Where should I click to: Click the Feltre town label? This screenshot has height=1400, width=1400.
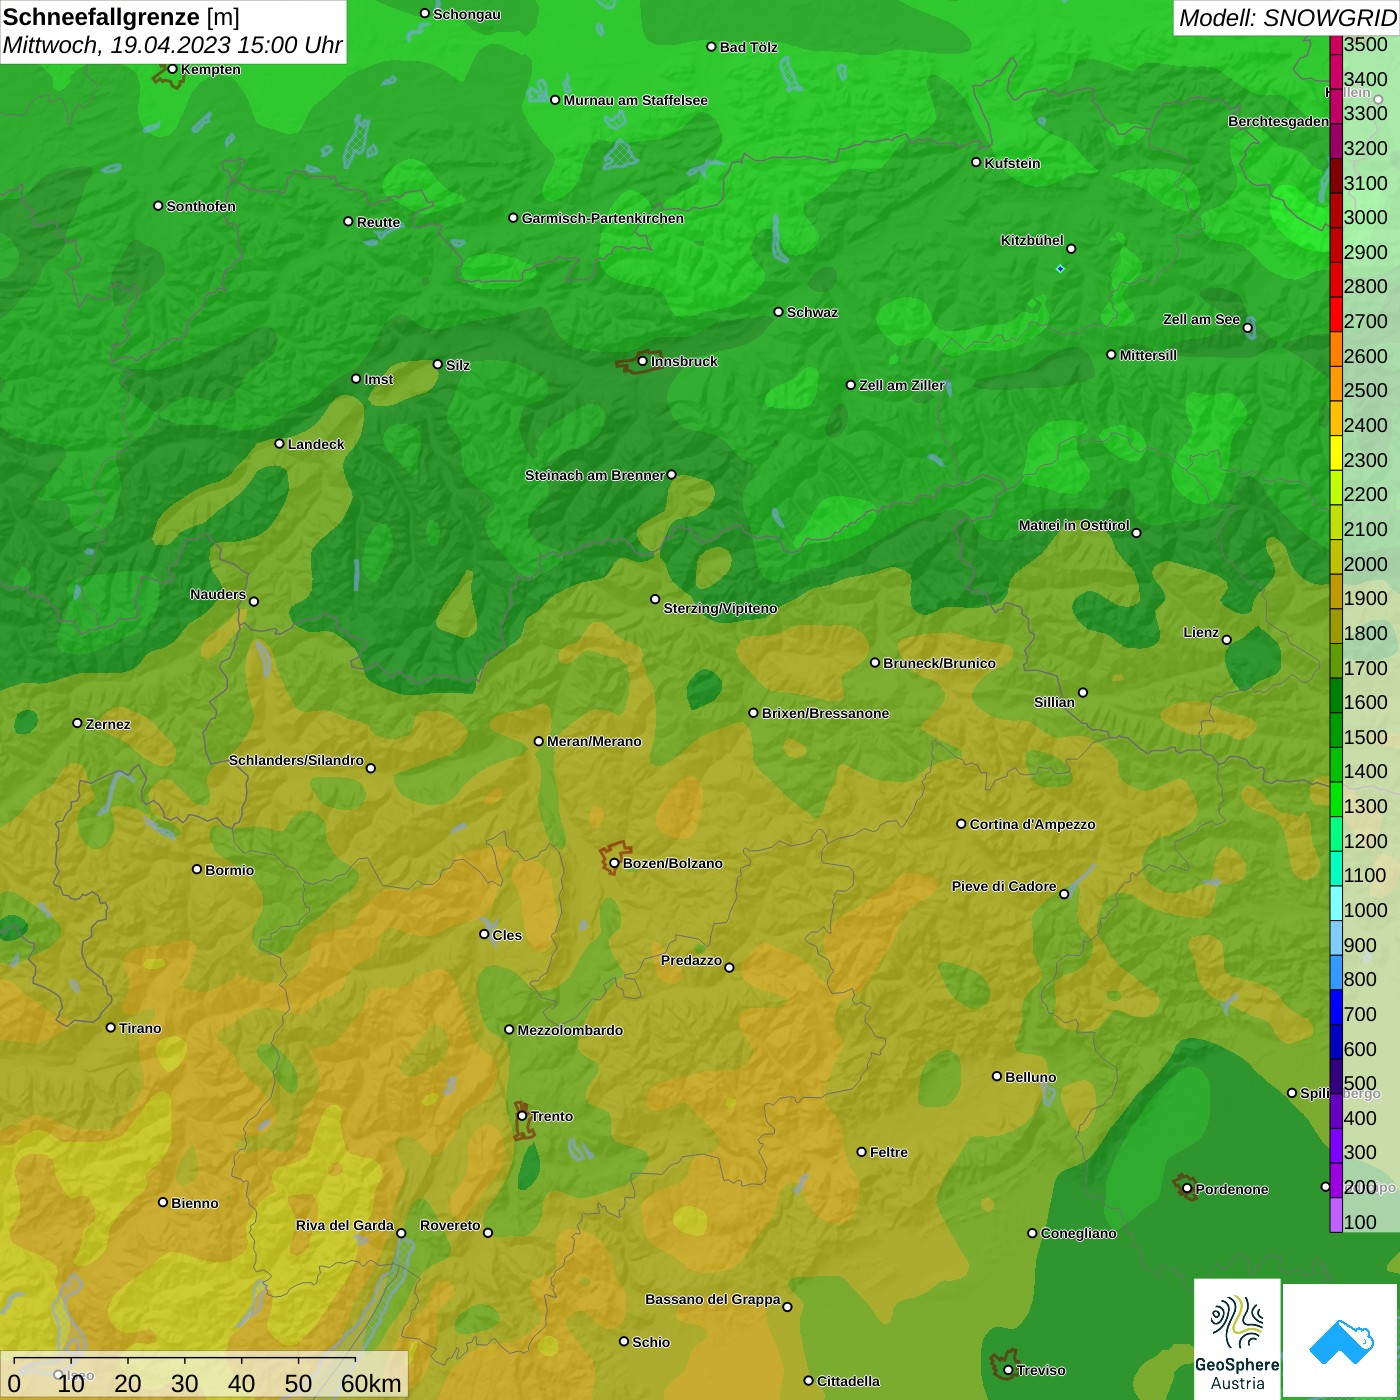click(889, 1152)
